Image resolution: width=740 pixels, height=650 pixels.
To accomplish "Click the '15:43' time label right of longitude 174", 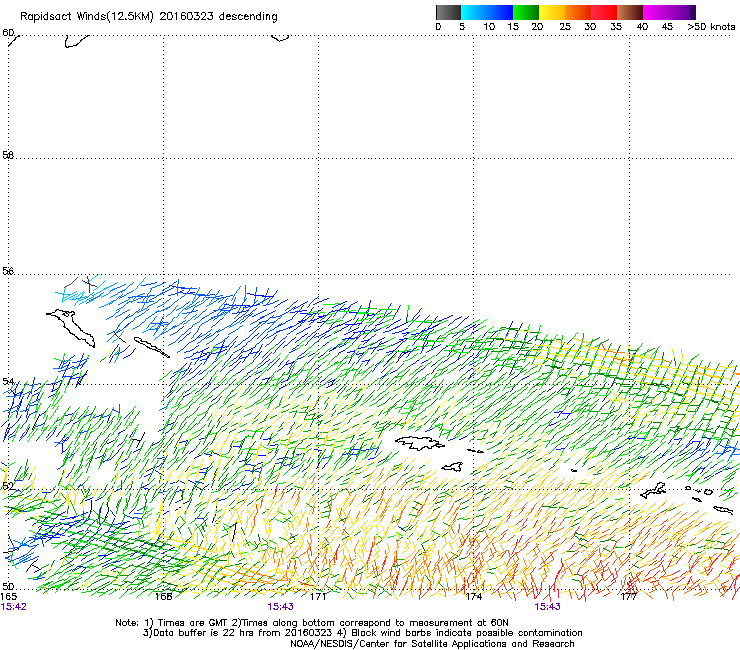I will tap(547, 607).
